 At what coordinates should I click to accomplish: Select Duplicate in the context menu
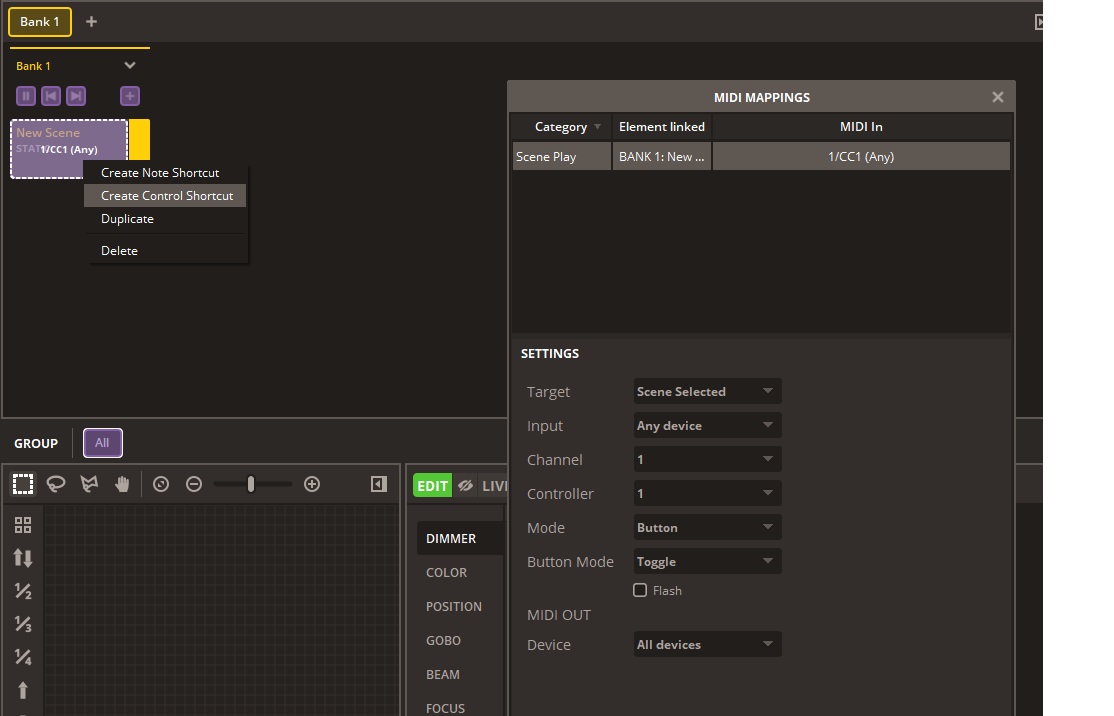165,219
